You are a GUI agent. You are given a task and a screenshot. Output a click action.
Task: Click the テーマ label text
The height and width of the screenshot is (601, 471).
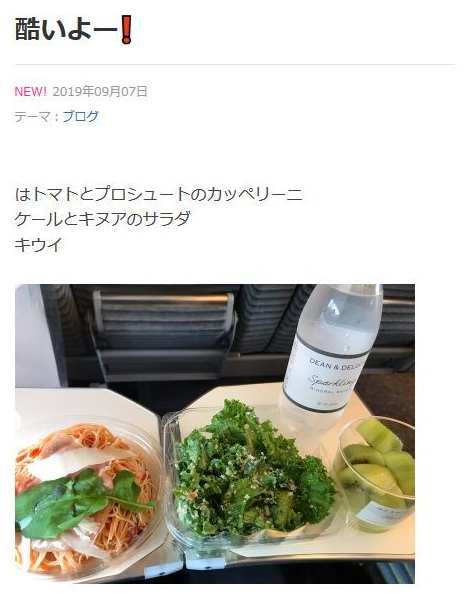point(32,116)
